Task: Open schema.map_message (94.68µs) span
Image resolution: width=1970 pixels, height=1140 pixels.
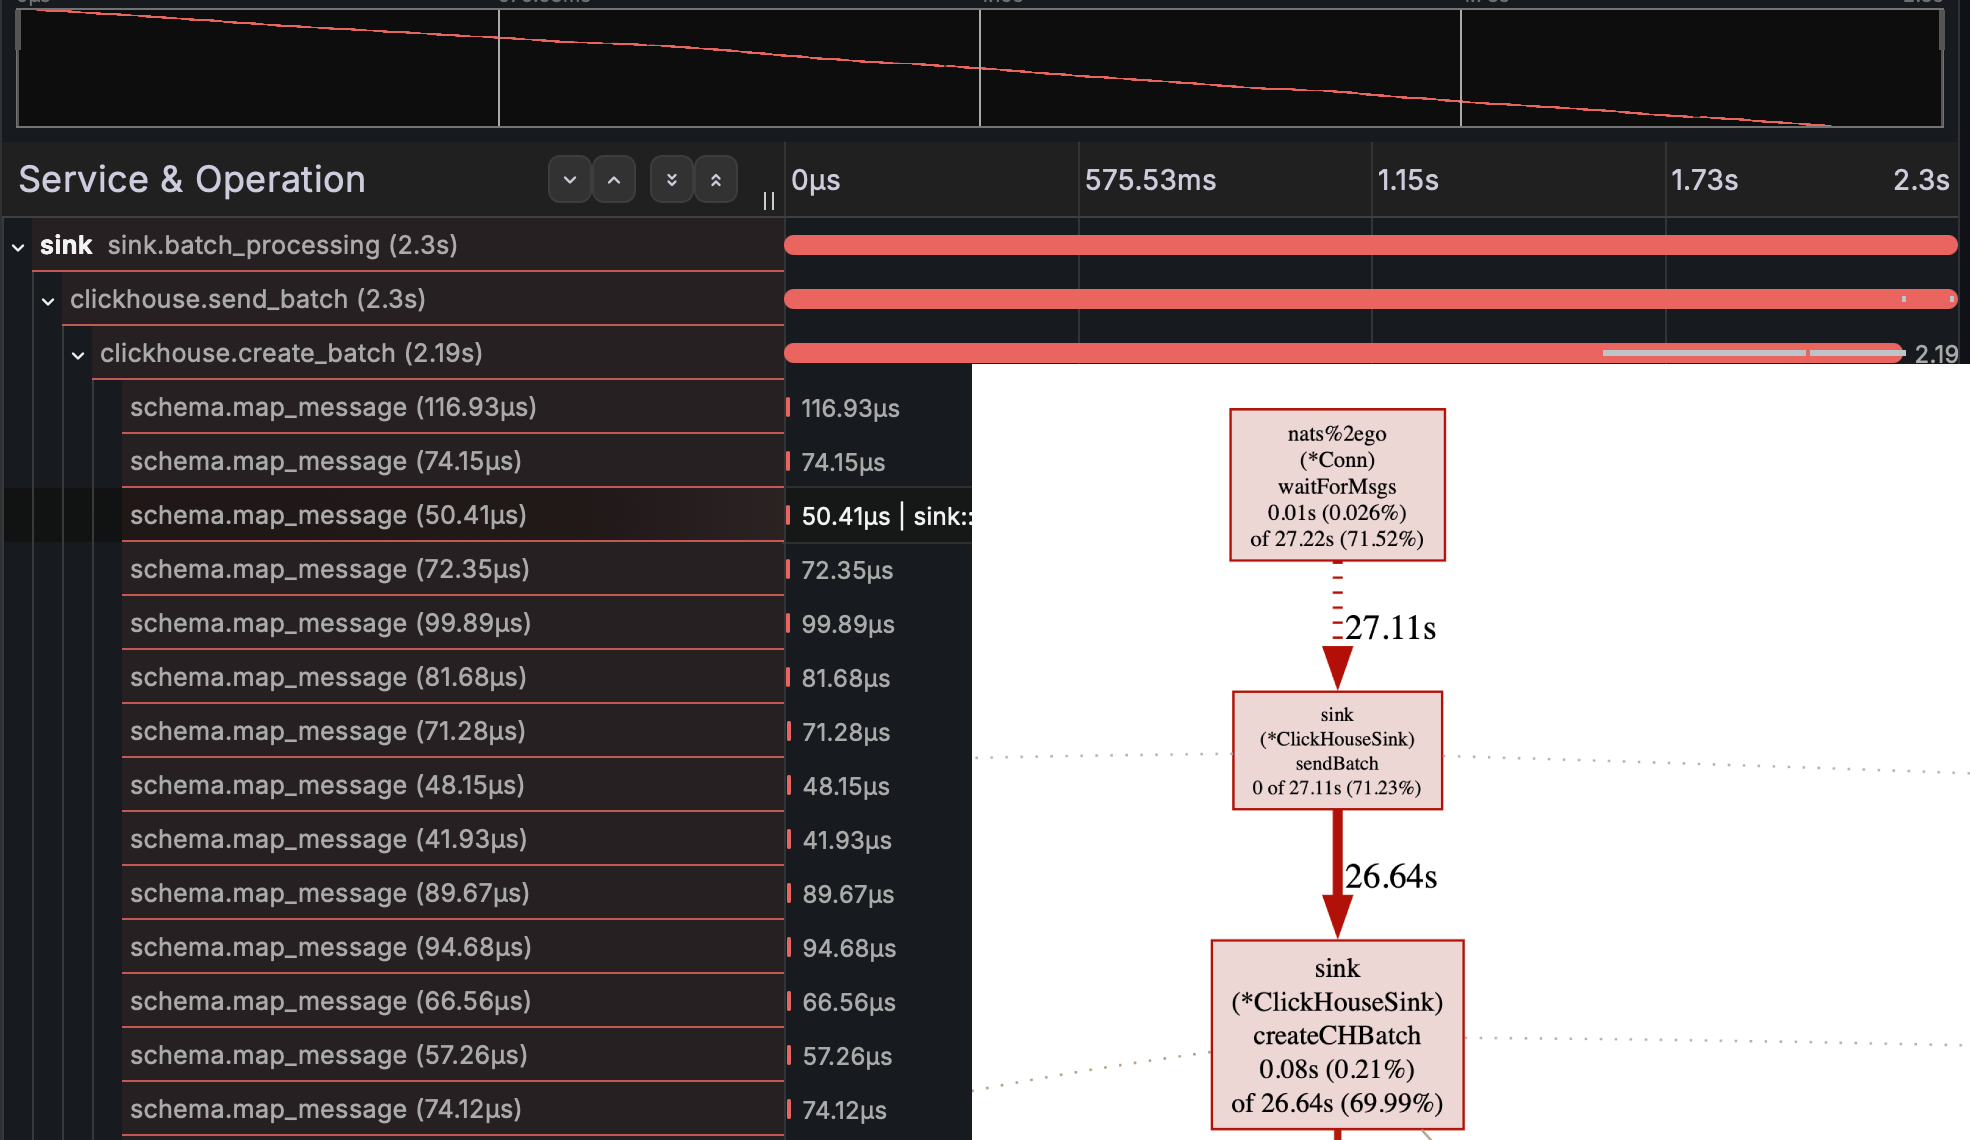Action: point(453,947)
